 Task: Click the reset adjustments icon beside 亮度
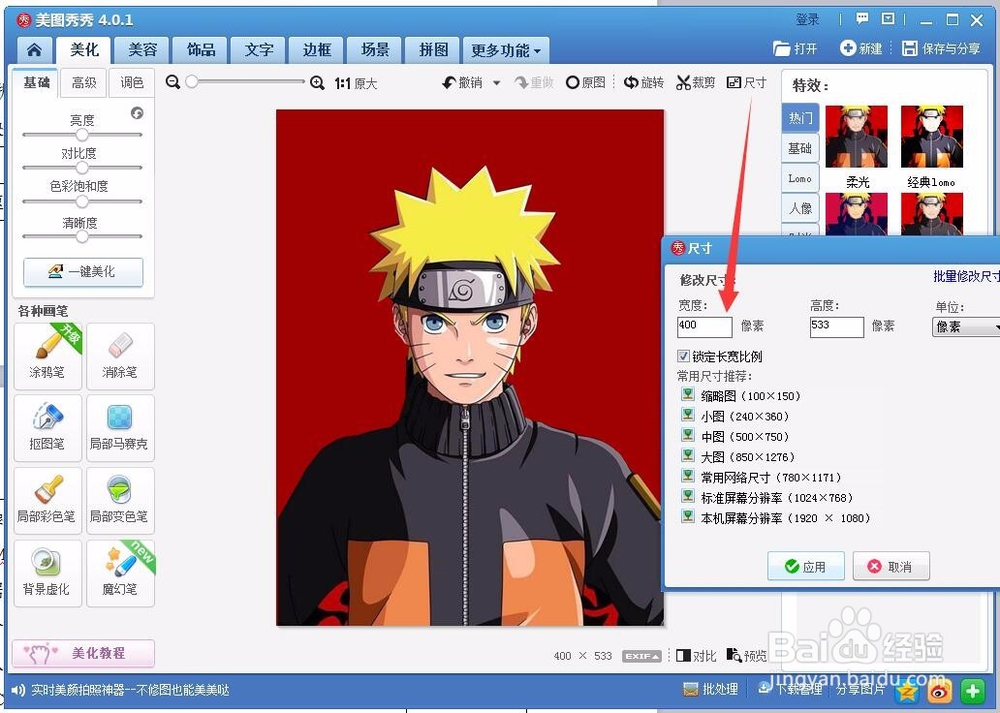(136, 113)
